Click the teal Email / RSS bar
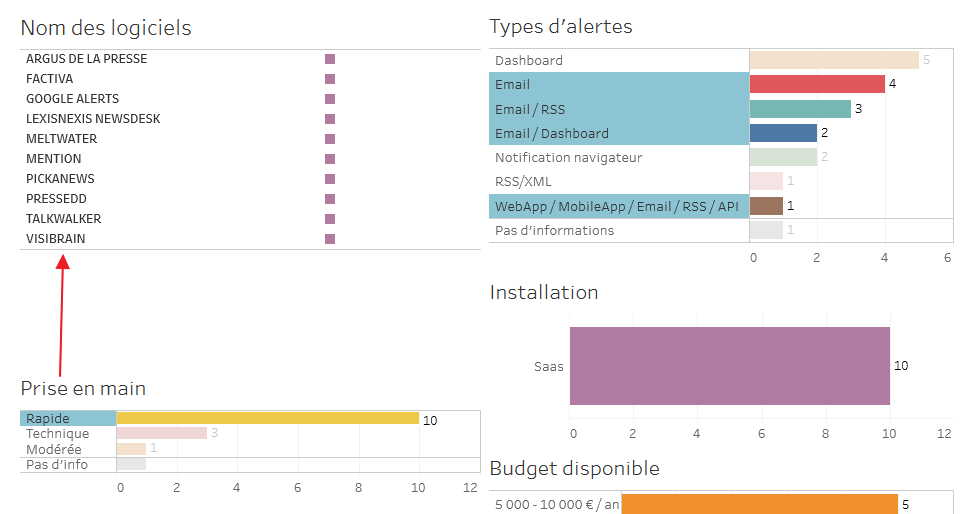Image resolution: width=978 pixels, height=514 pixels. tap(800, 109)
